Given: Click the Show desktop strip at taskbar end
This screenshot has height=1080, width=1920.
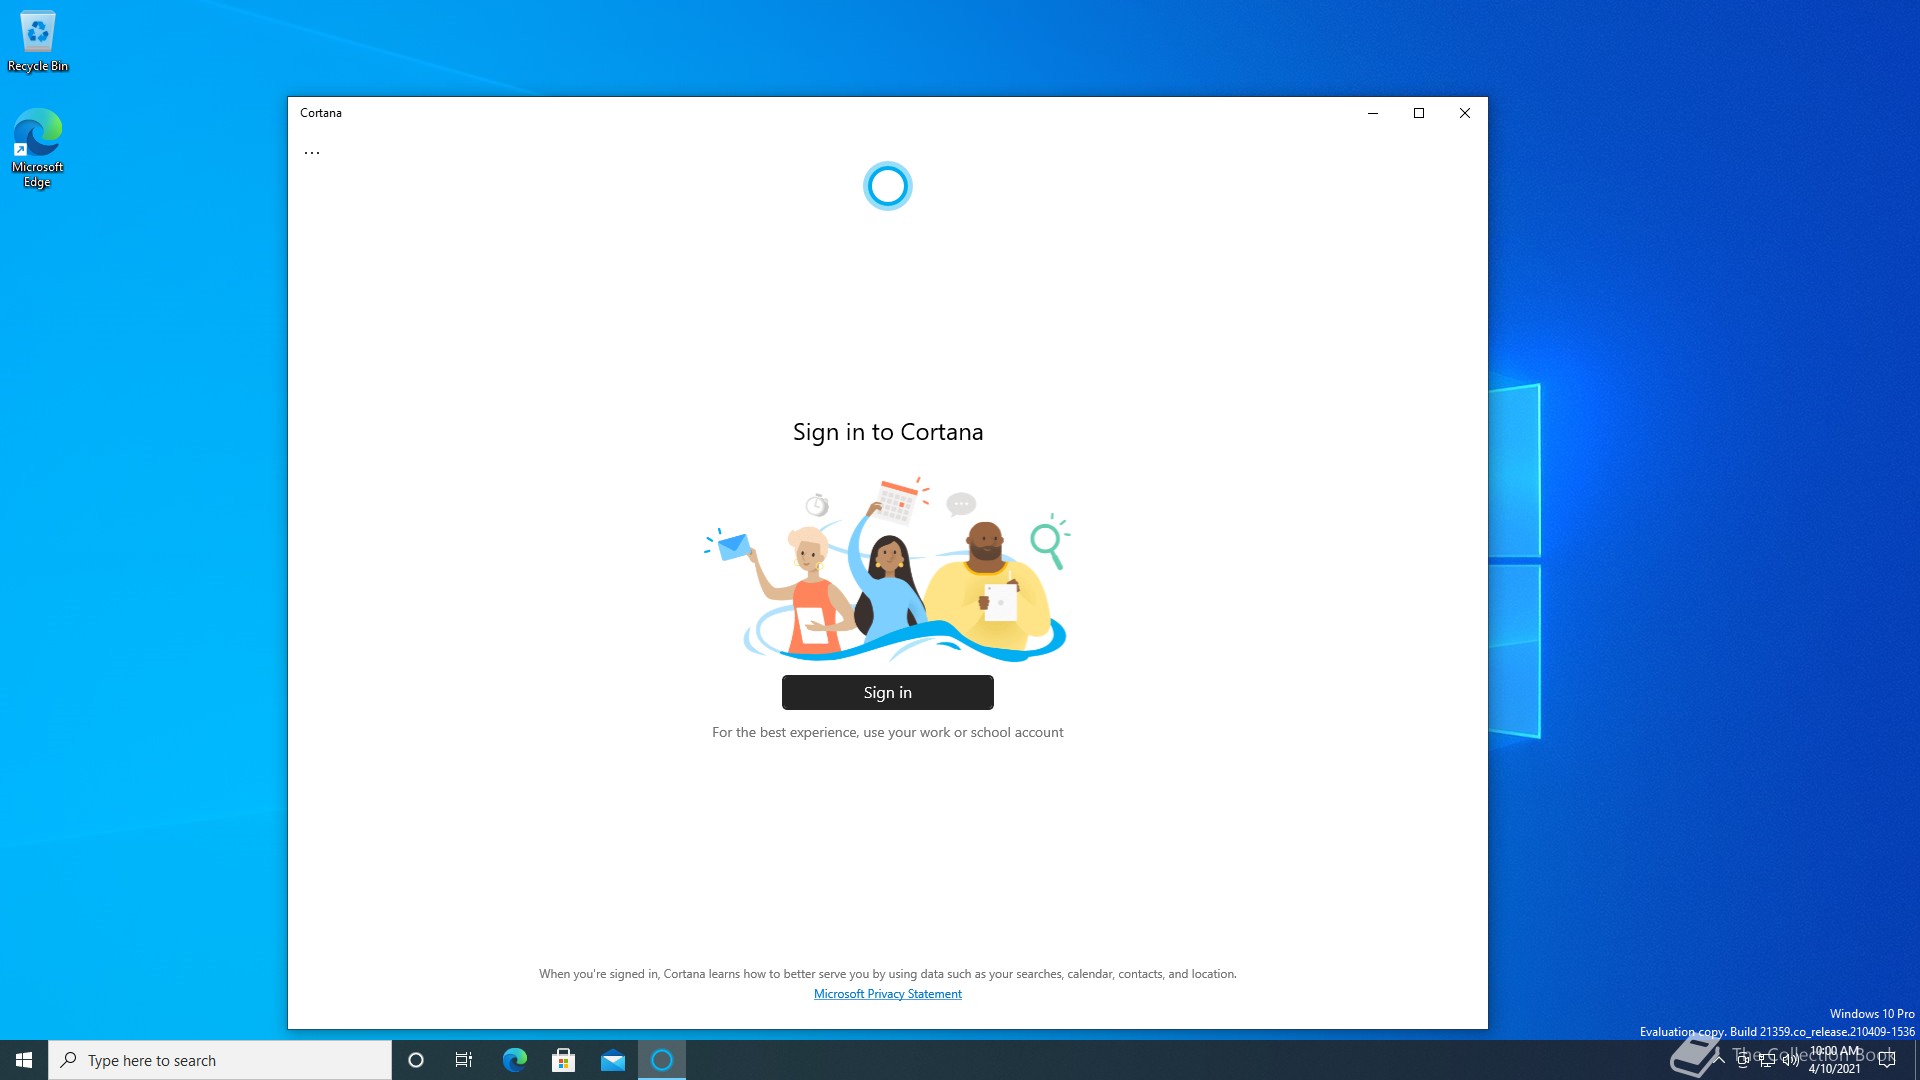Looking at the screenshot, I should (x=1916, y=1060).
